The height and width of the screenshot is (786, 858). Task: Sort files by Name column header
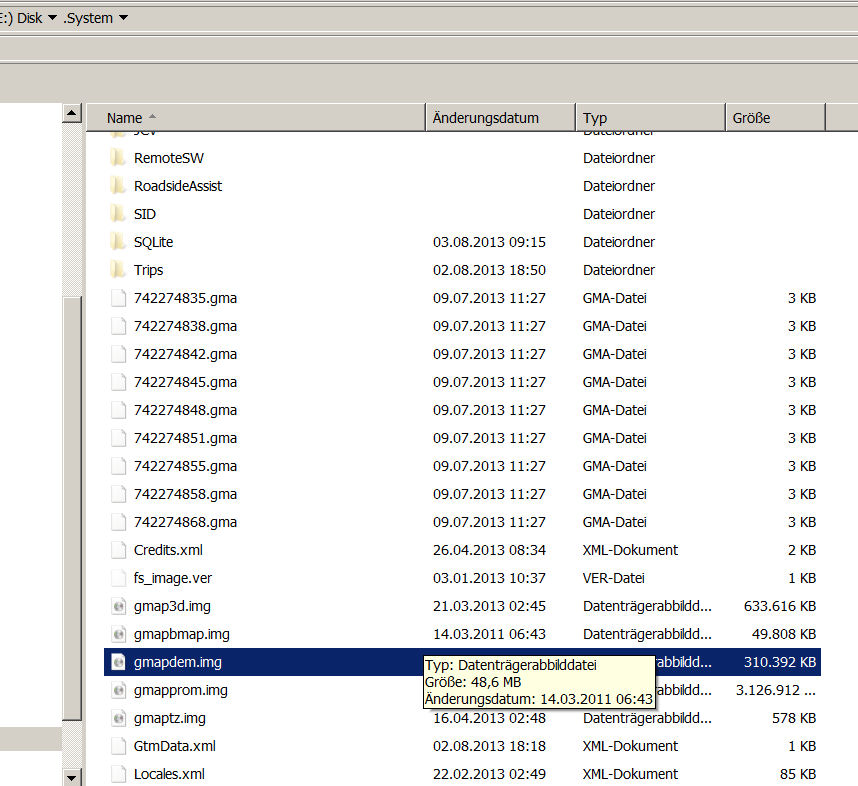point(125,118)
